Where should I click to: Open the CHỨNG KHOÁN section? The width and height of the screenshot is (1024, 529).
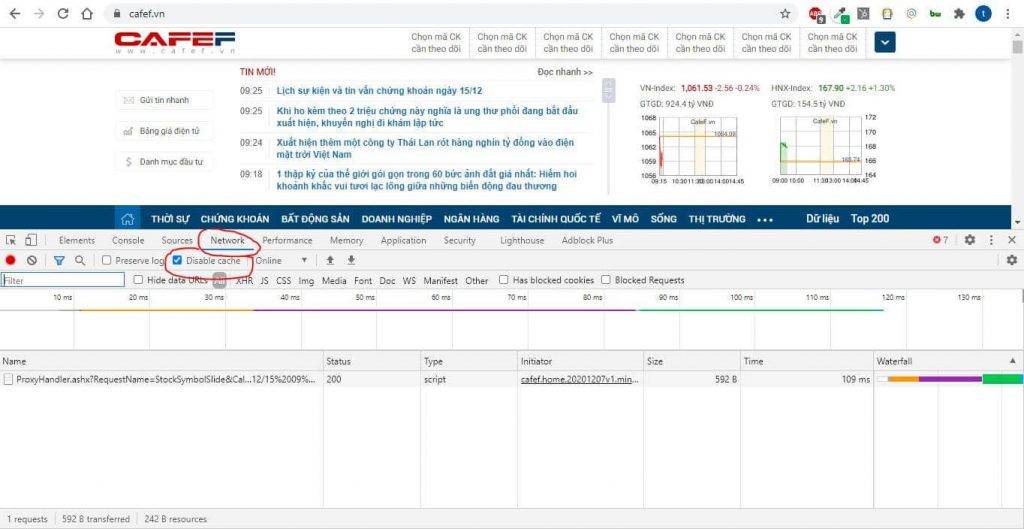[x=234, y=219]
